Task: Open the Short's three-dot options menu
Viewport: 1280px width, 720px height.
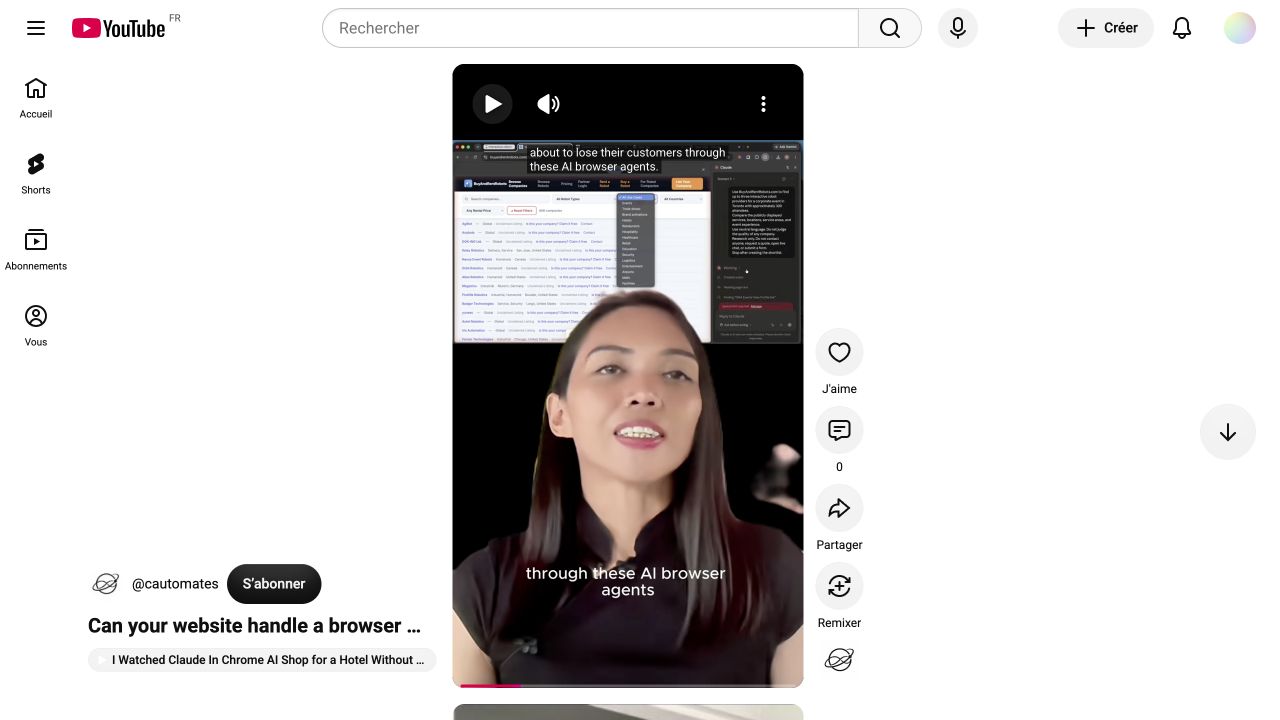Action: click(763, 104)
